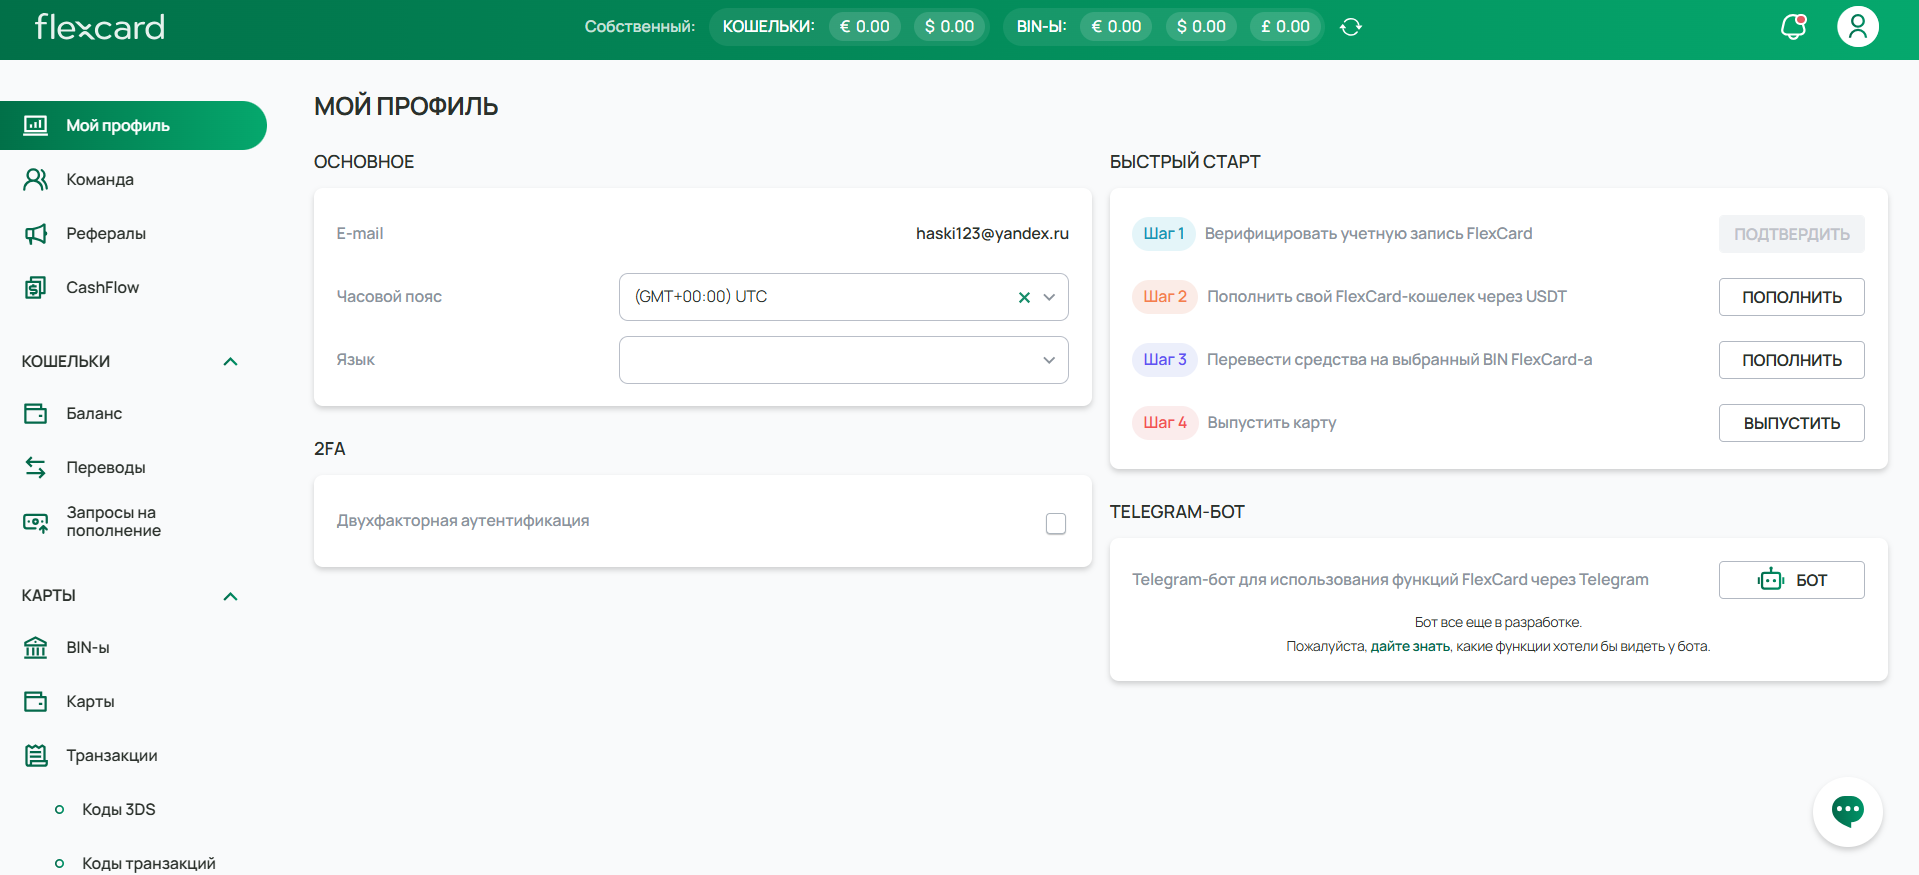Viewport: 1919px width, 875px height.
Task: Refresh balances with the circular arrows icon
Action: 1351,27
